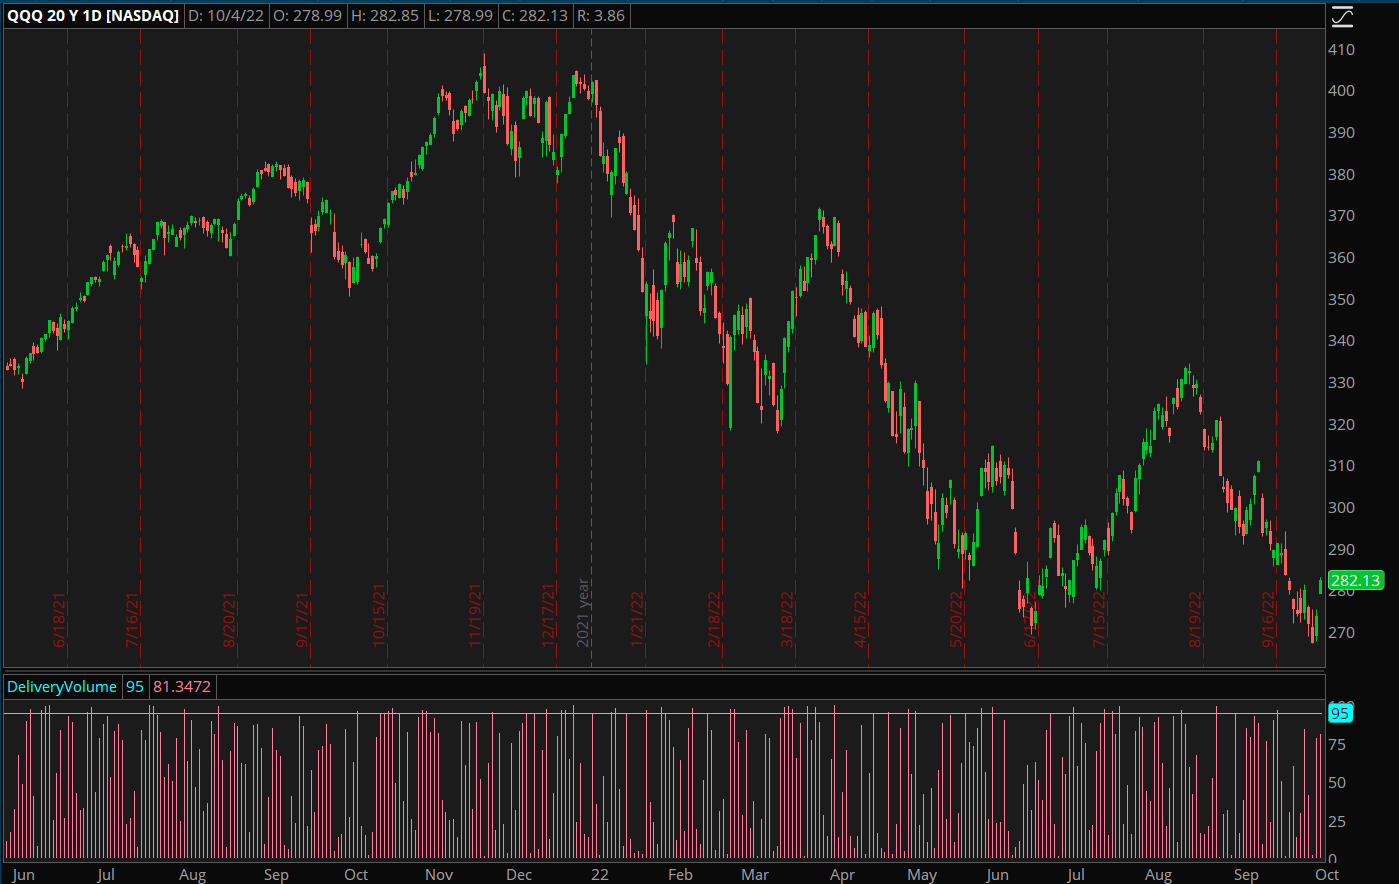Image resolution: width=1399 pixels, height=884 pixels.
Task: Click the 380 price axis label
Action: pos(1342,174)
